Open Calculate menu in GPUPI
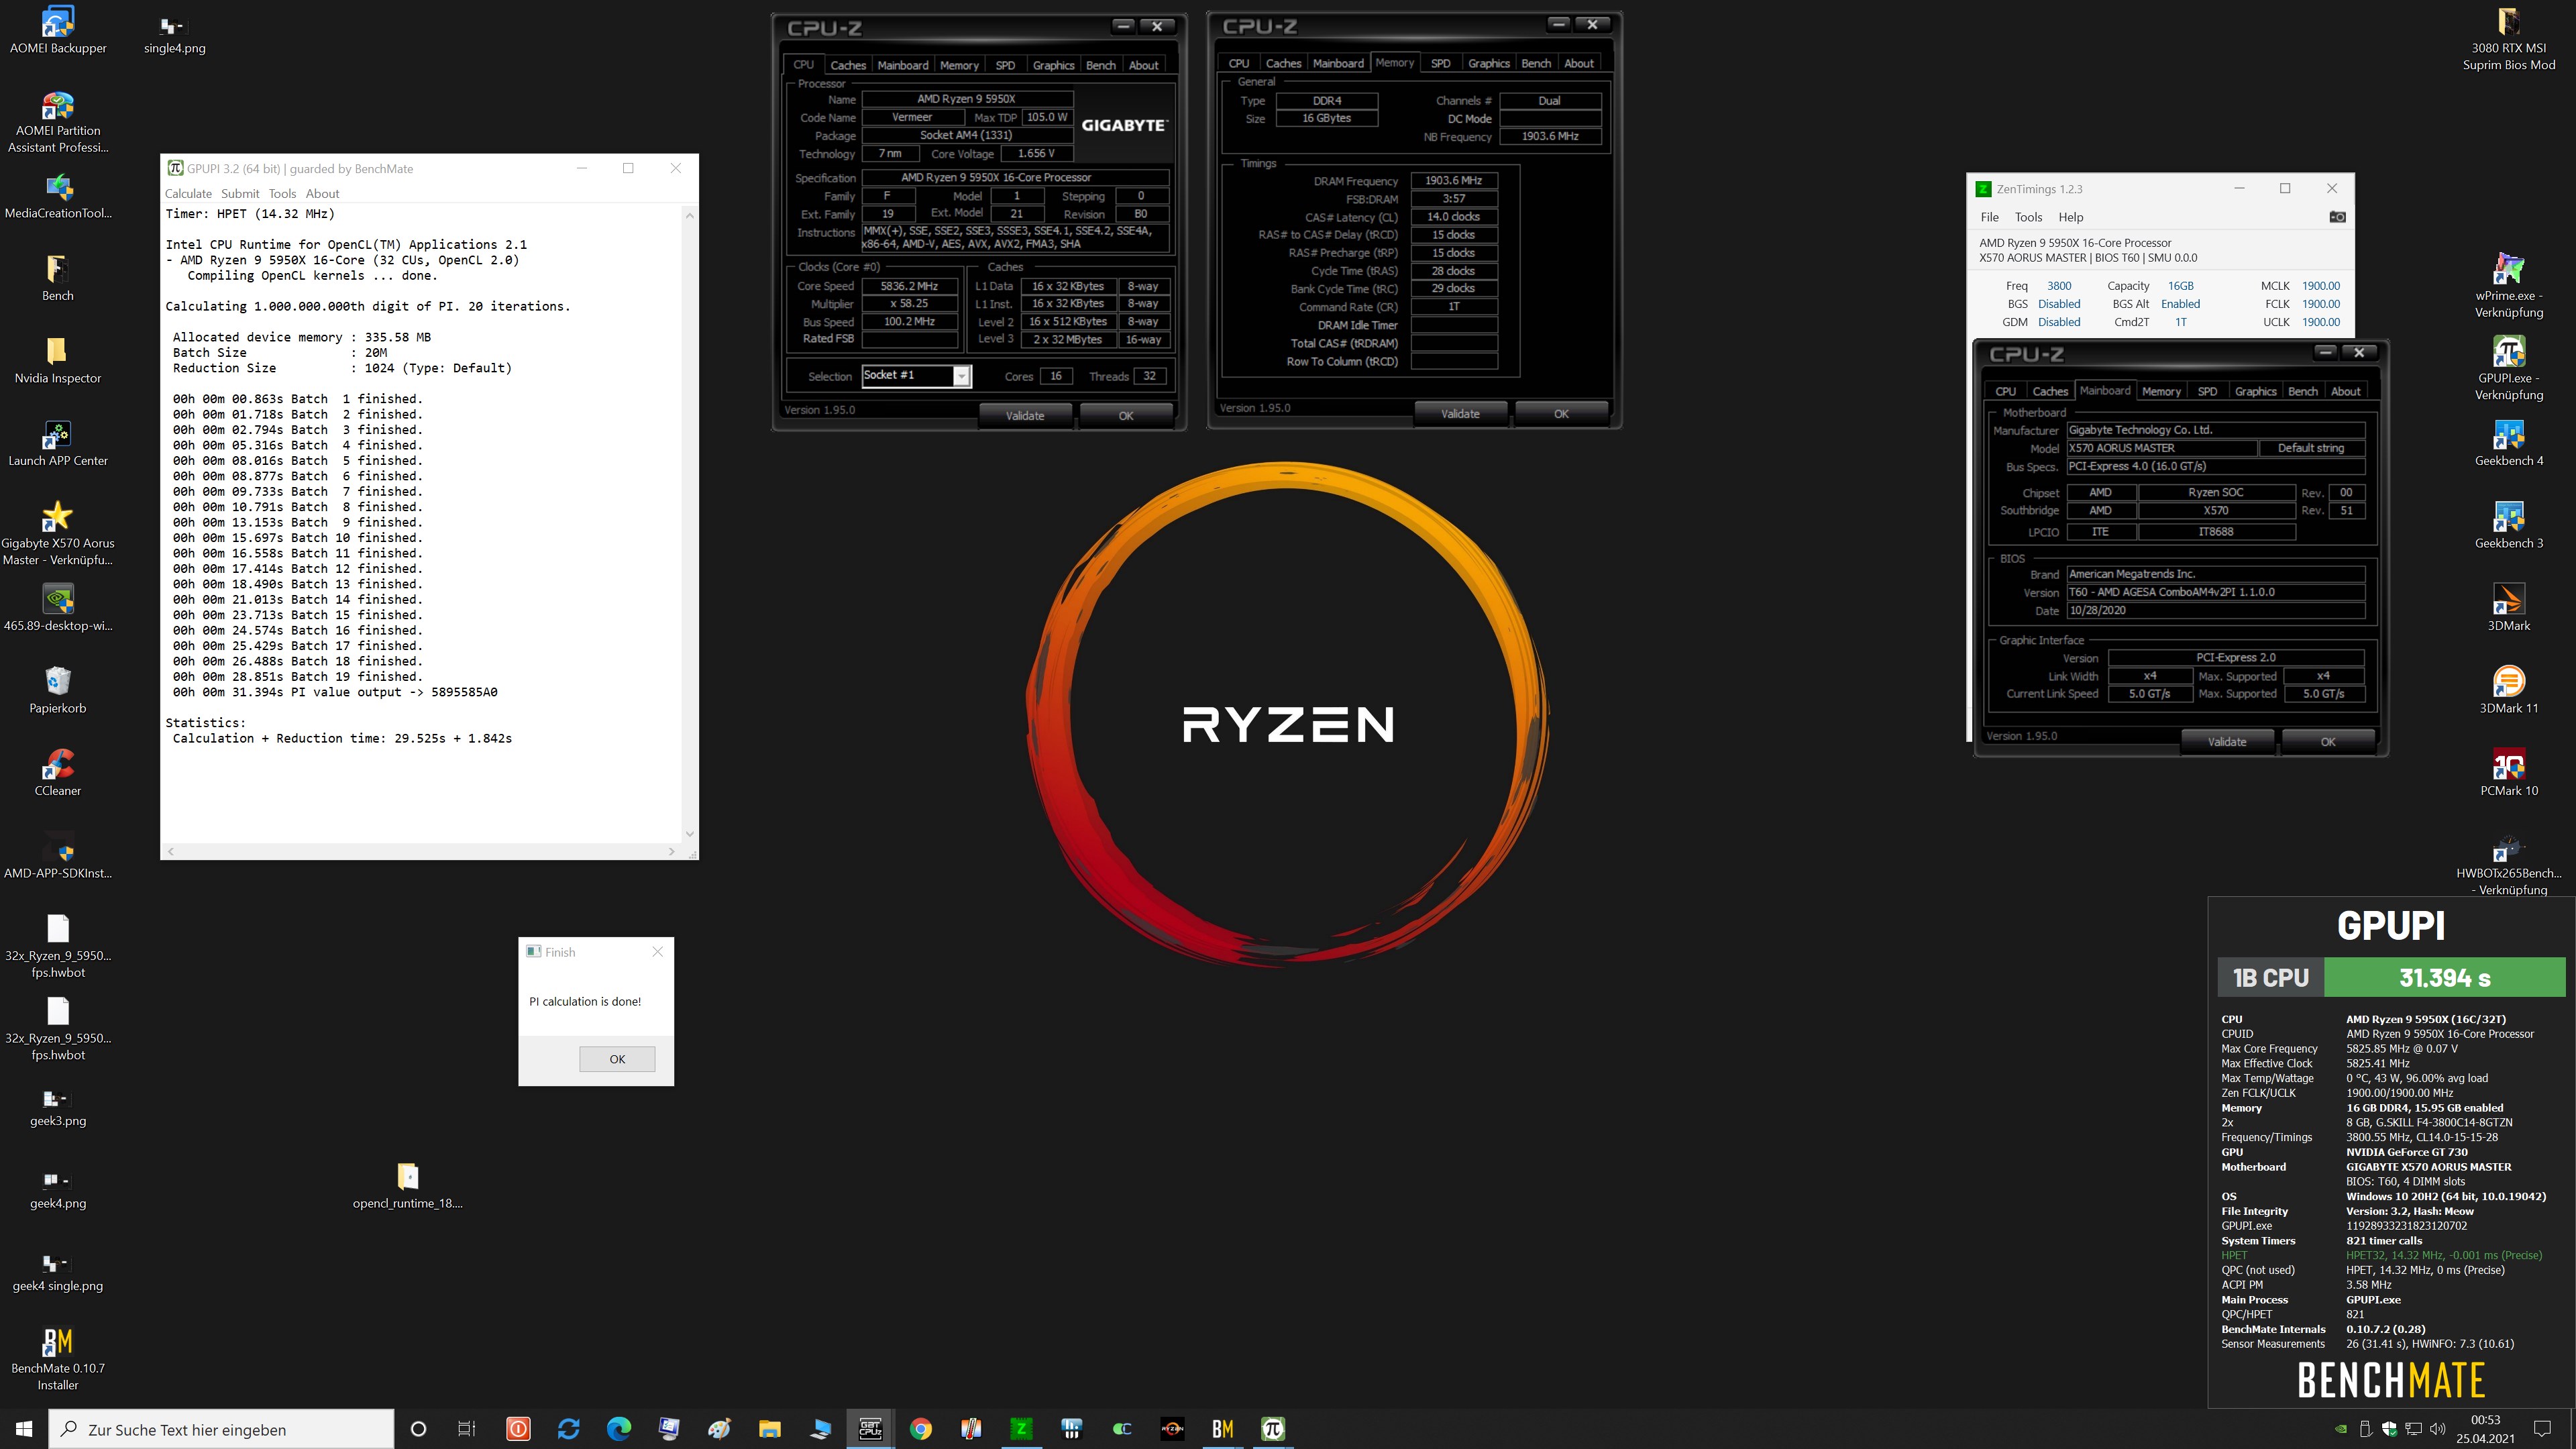Image resolution: width=2576 pixels, height=1449 pixels. (188, 193)
